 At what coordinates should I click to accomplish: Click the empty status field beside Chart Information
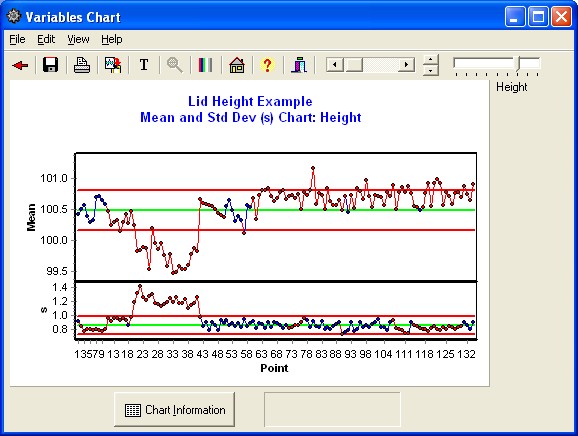(x=332, y=409)
